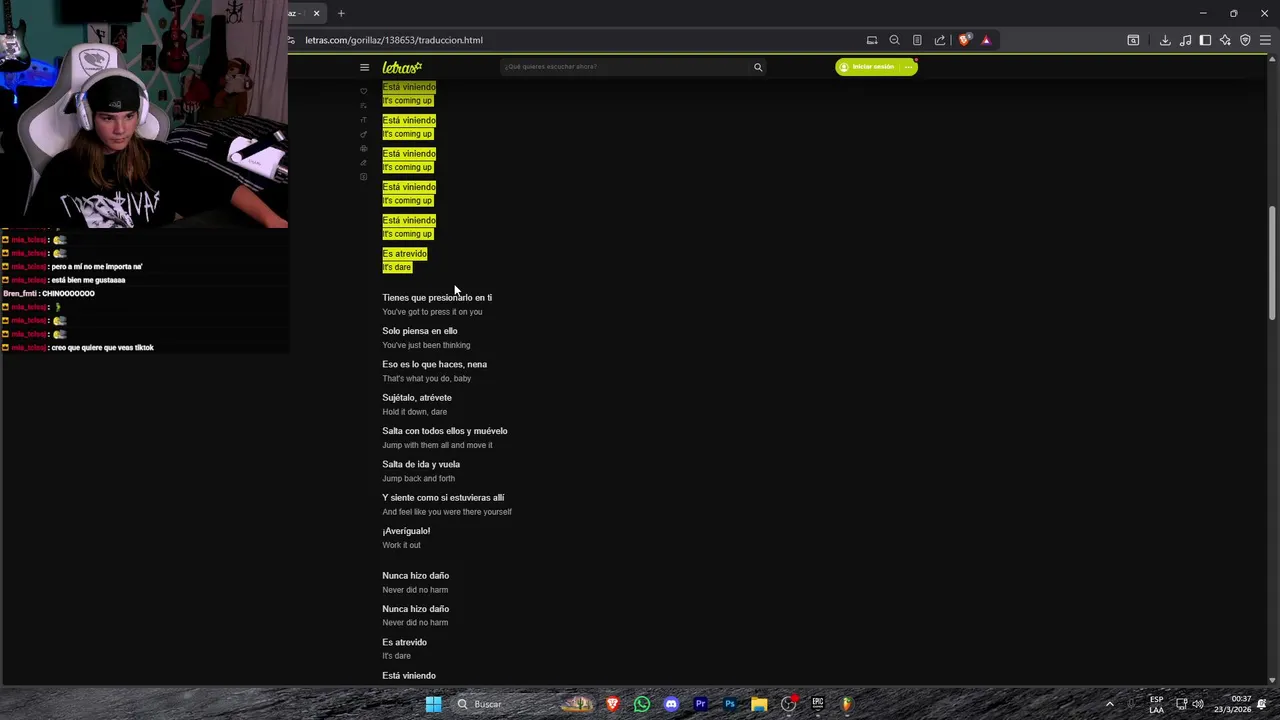Open FL Studio from the taskbar
Image resolution: width=1280 pixels, height=720 pixels.
tap(846, 704)
